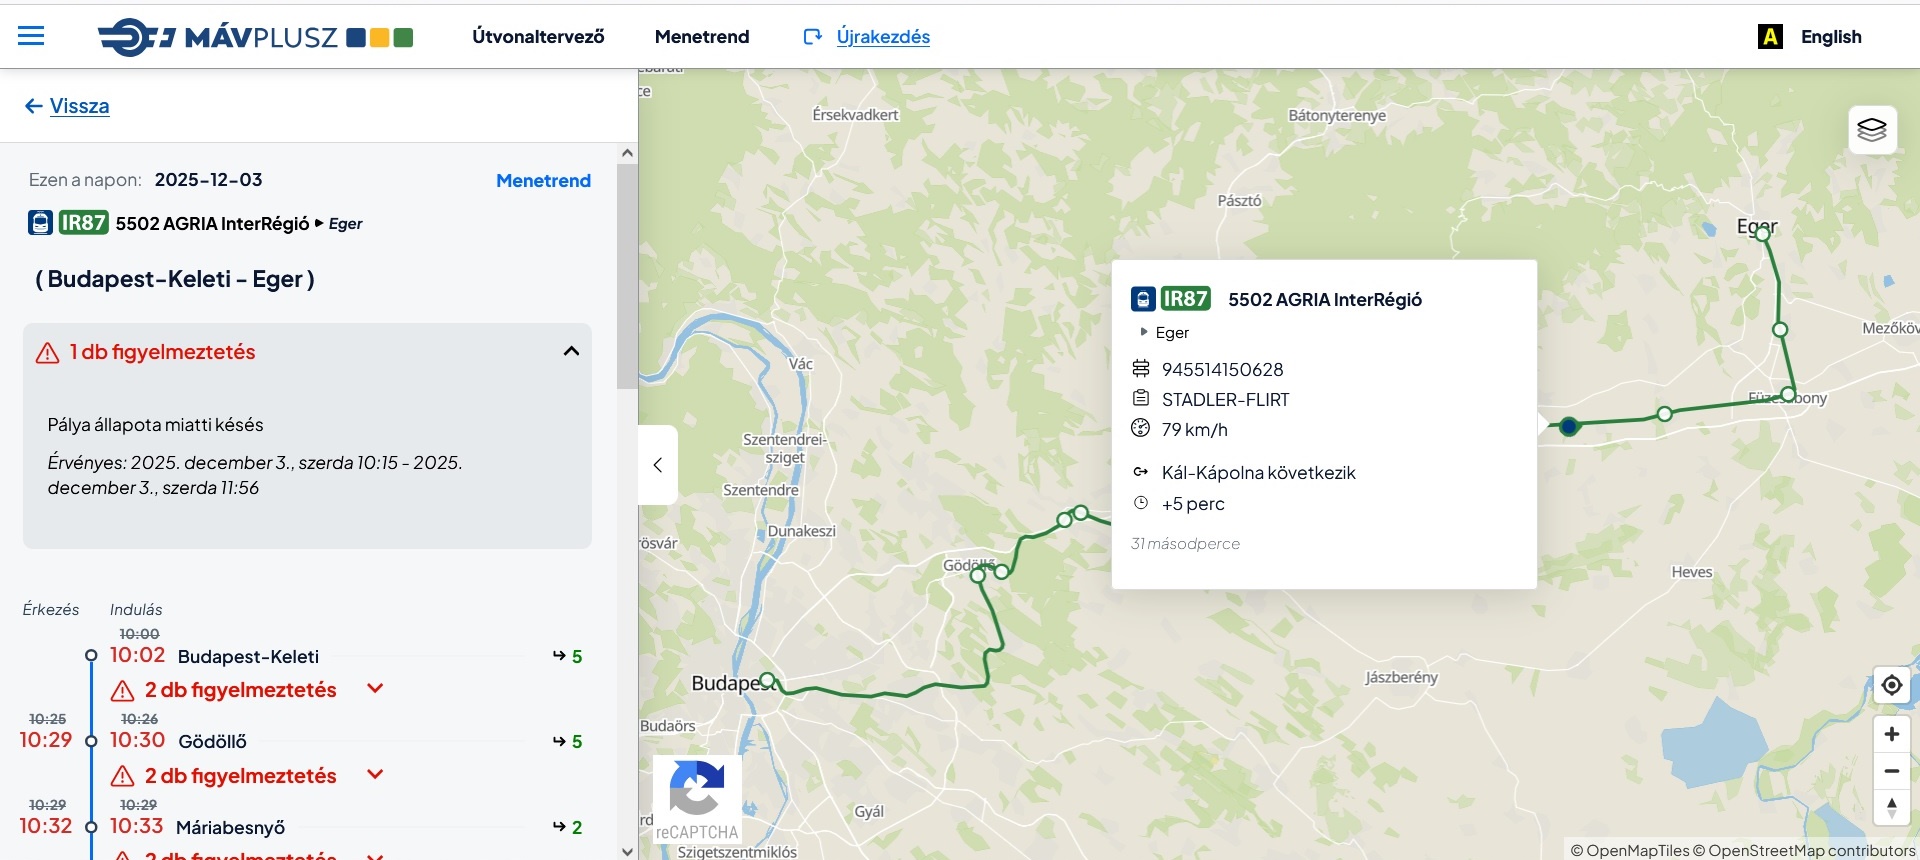Image resolution: width=1920 pixels, height=860 pixels.
Task: Click the 79 km/h speed entry
Action: tap(1194, 429)
